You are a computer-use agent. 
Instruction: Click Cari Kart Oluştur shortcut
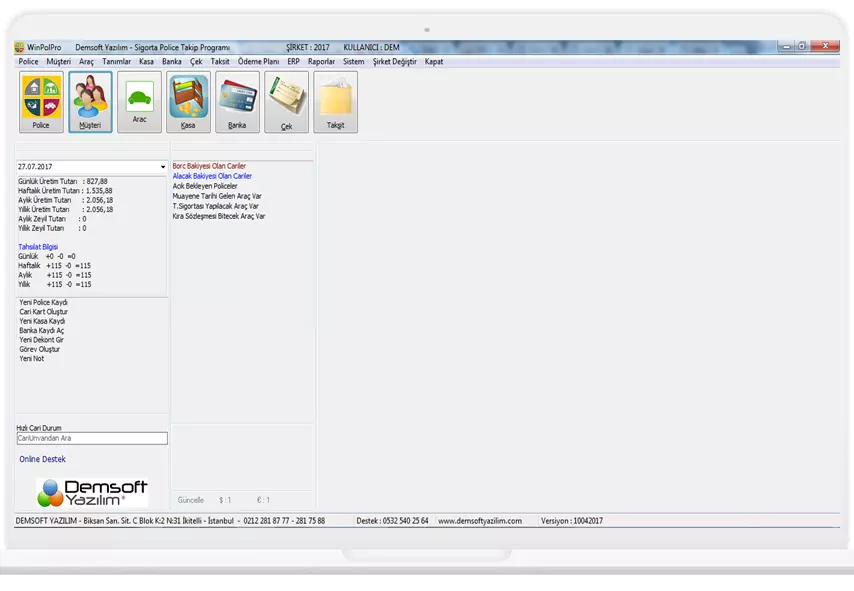coord(44,312)
